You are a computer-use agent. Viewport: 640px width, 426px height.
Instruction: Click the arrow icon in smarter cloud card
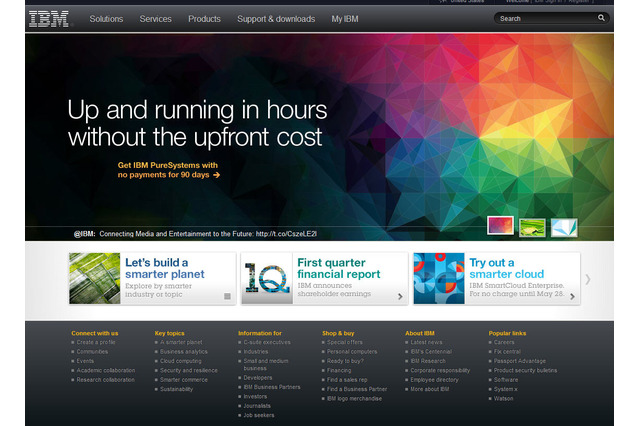tap(571, 296)
